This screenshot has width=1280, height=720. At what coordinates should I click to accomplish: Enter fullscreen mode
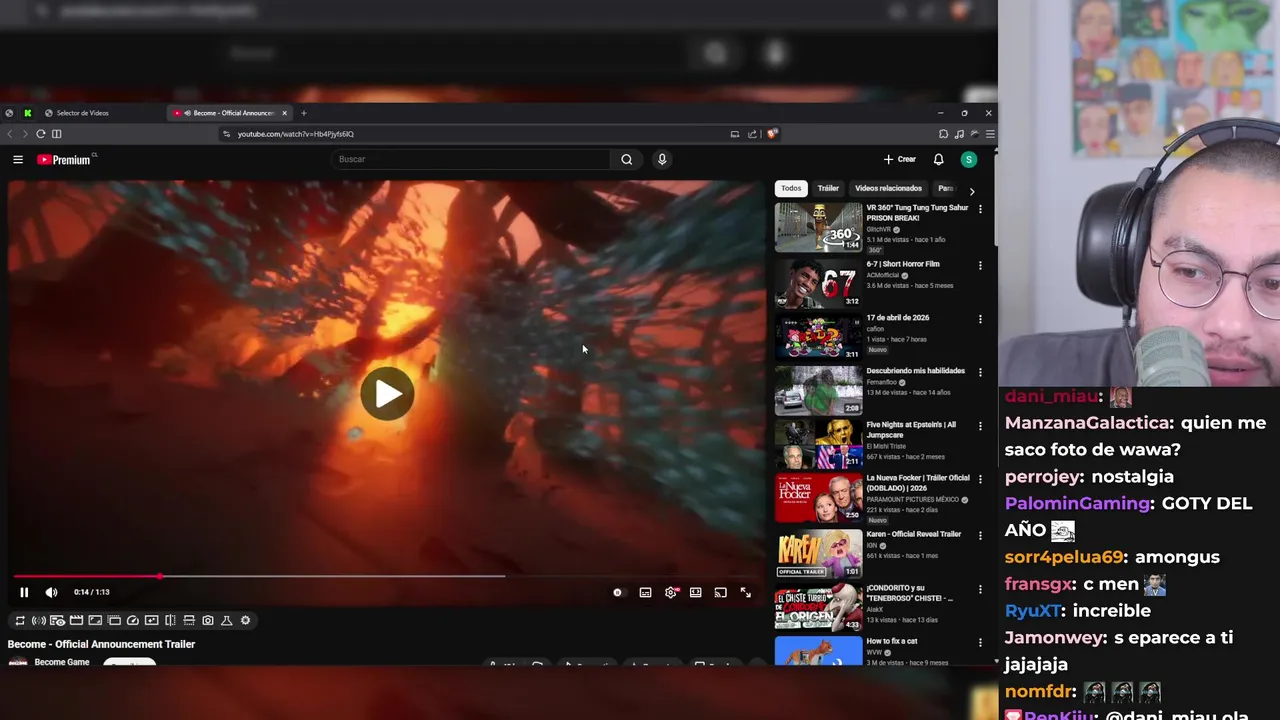[745, 592]
